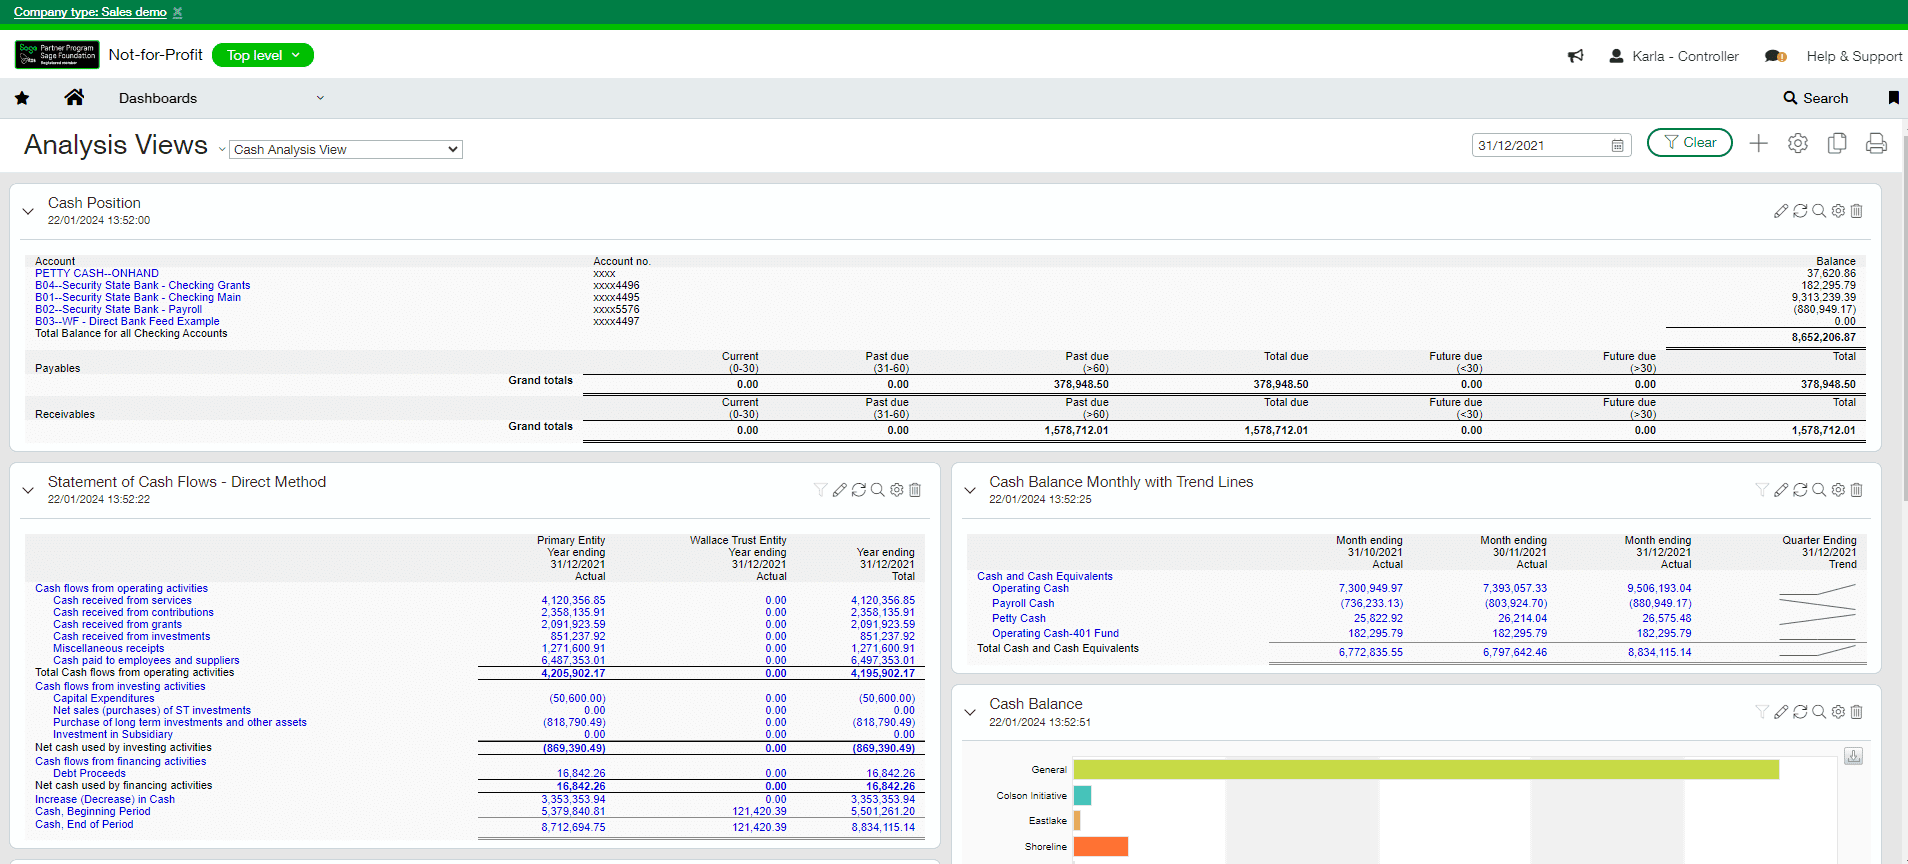This screenshot has height=864, width=1908.
Task: Click the General bar in Cash Balance chart
Action: click(x=1426, y=769)
